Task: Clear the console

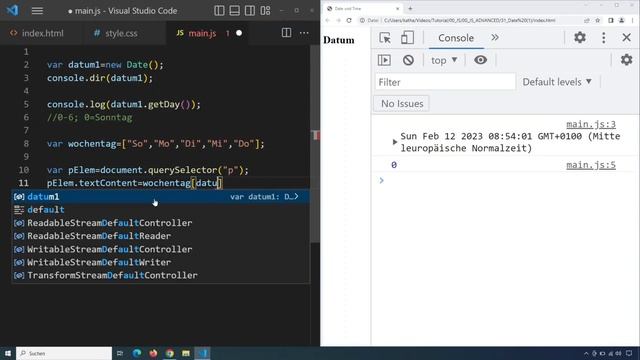Action: pyautogui.click(x=408, y=60)
